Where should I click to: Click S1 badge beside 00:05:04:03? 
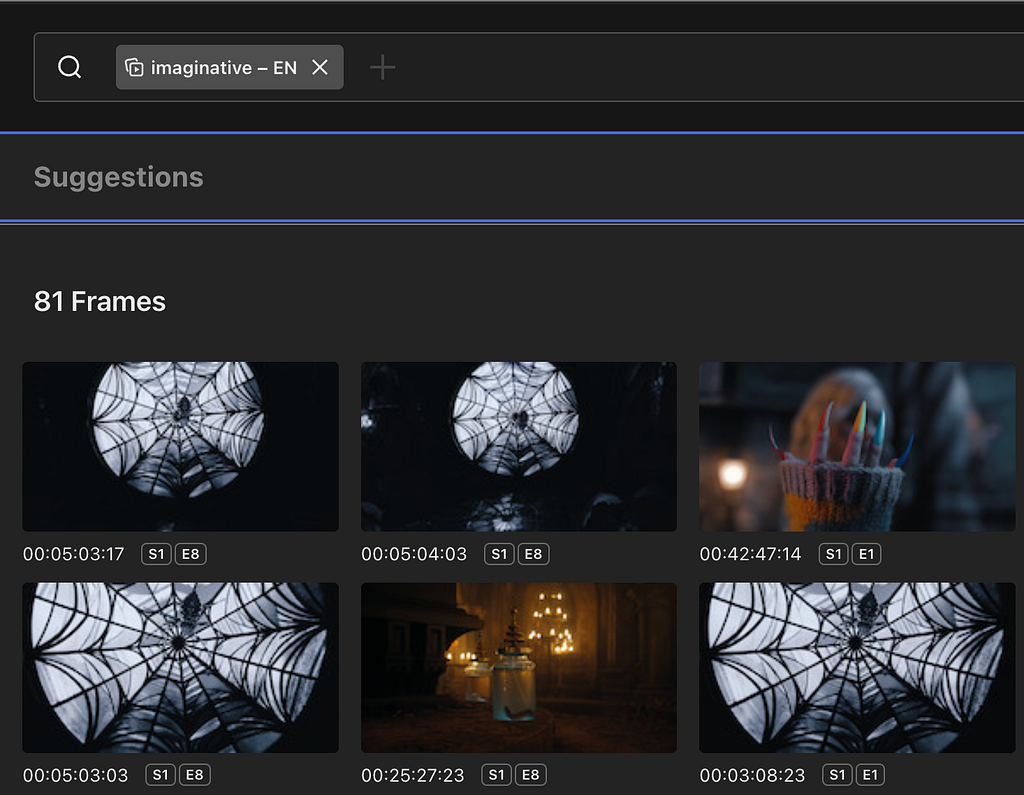(x=499, y=555)
